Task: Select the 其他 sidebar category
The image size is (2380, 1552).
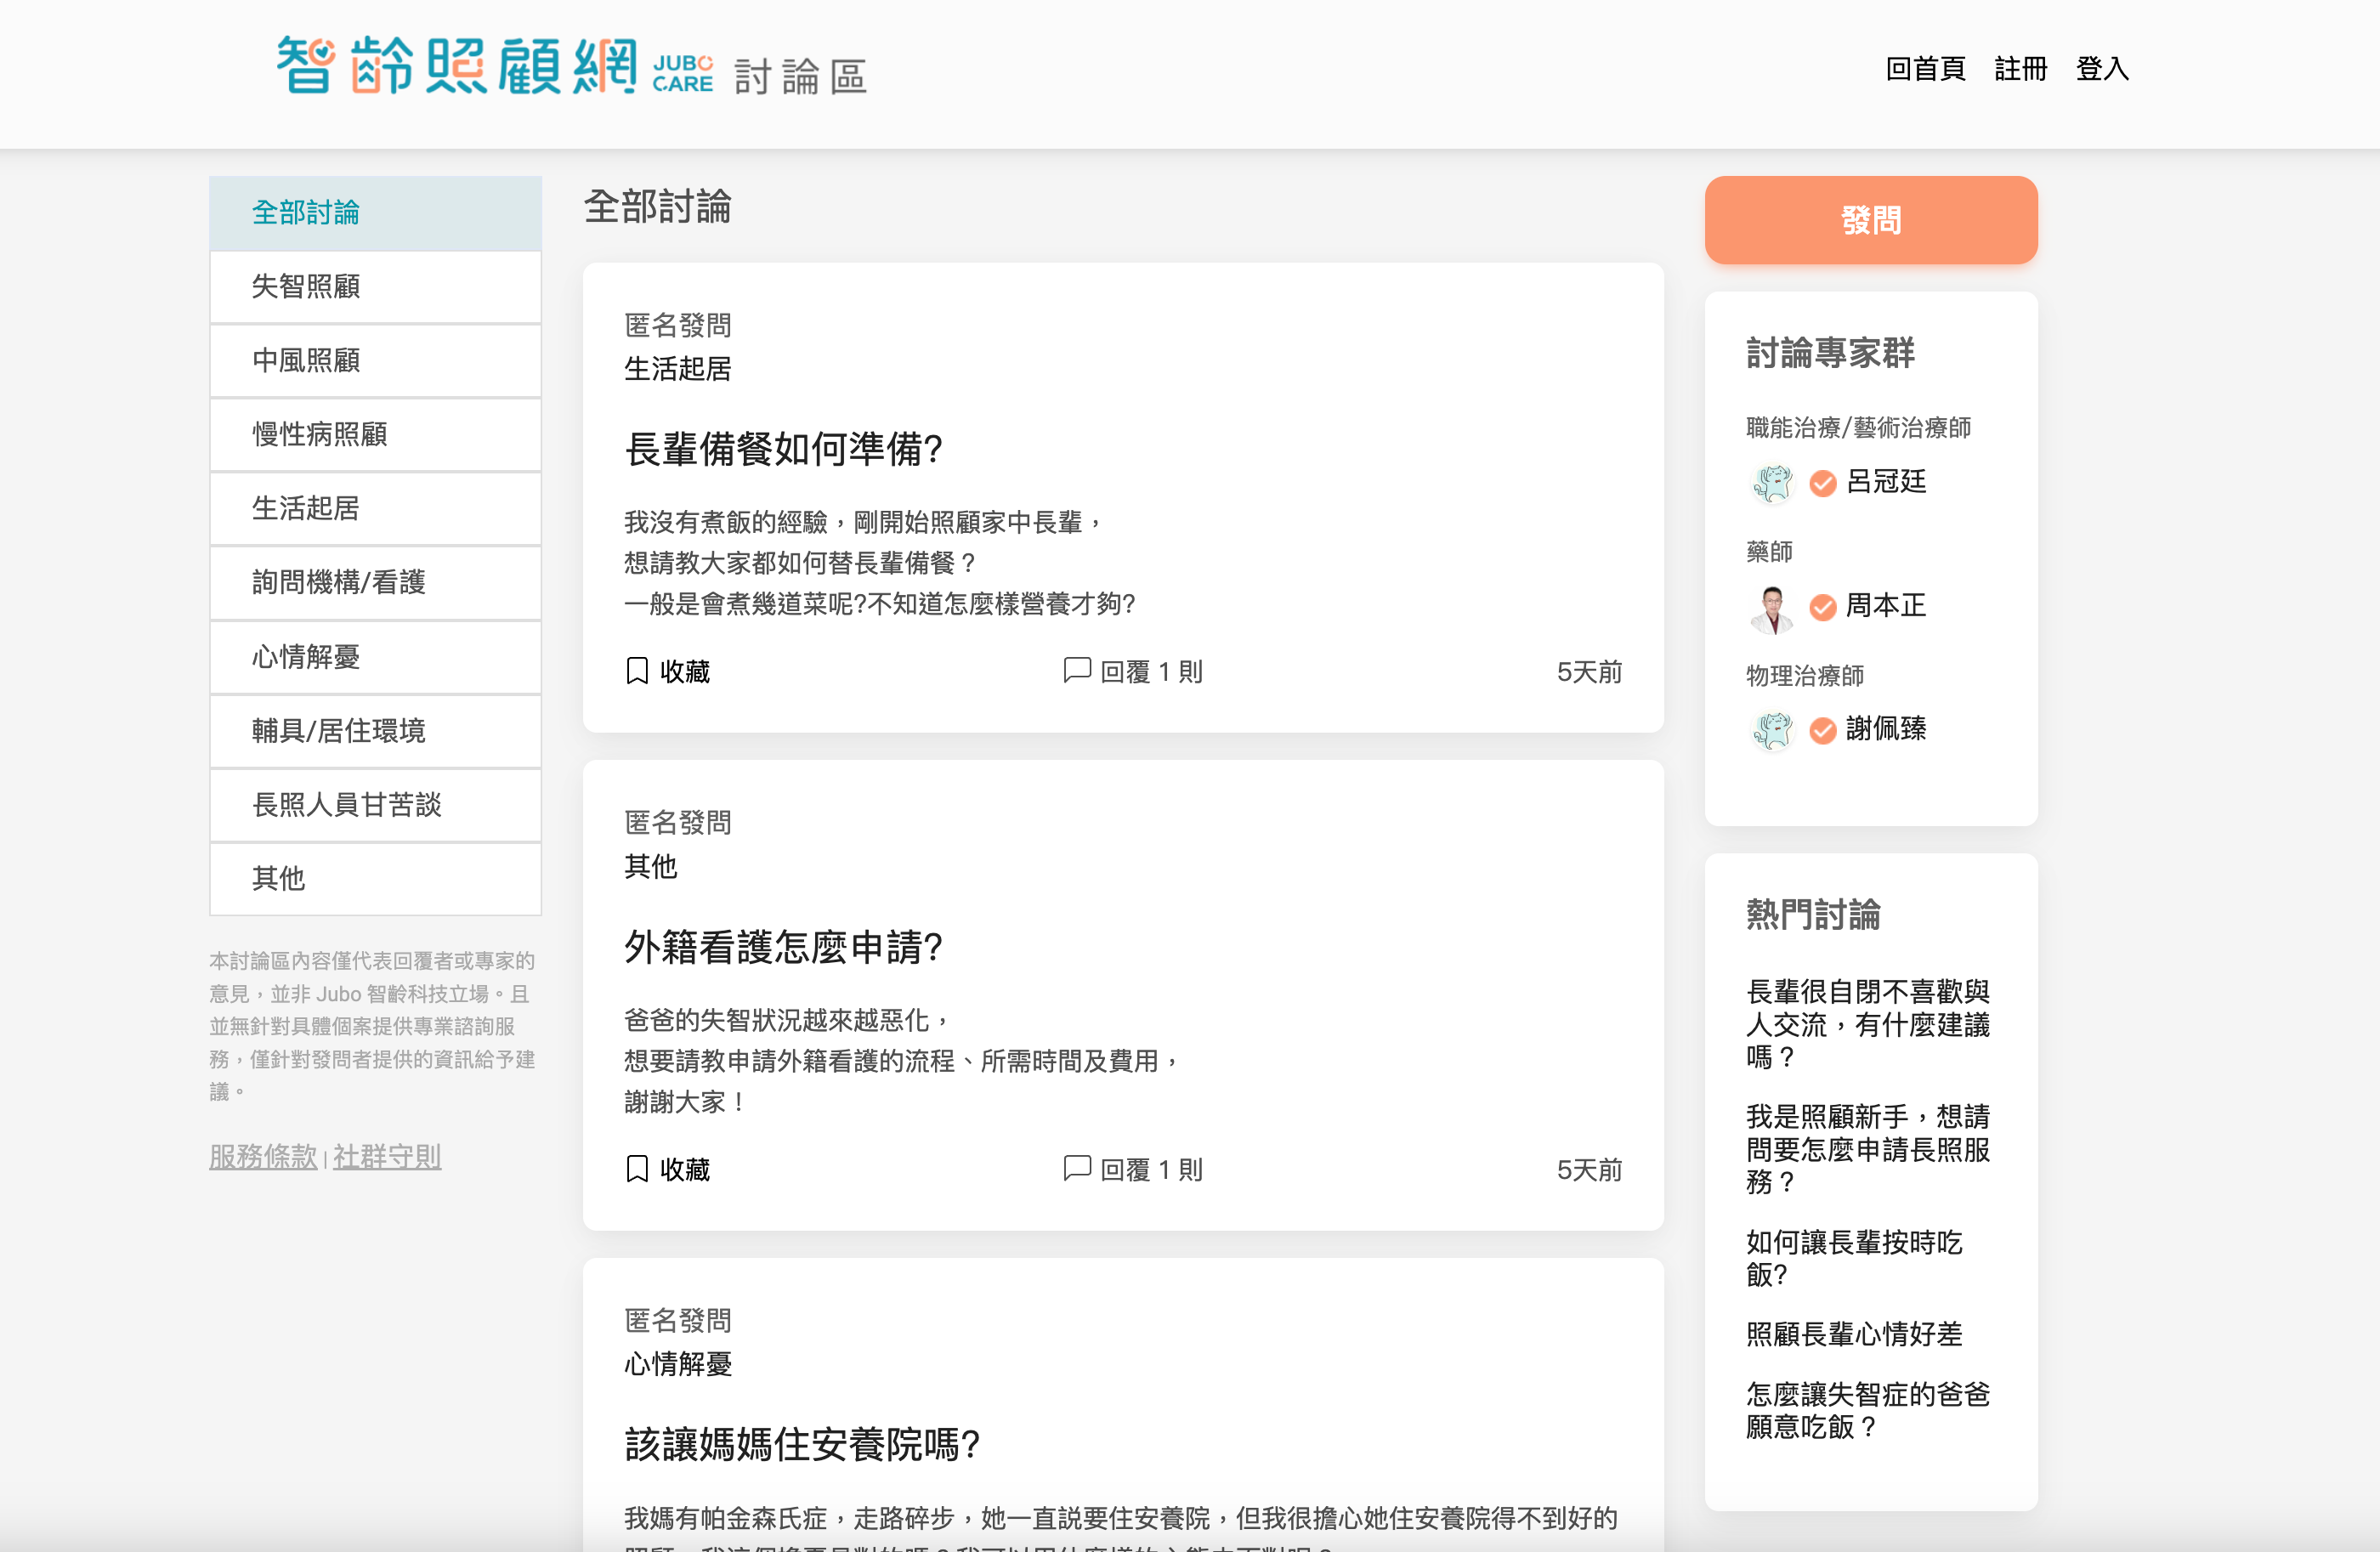Action: point(375,879)
